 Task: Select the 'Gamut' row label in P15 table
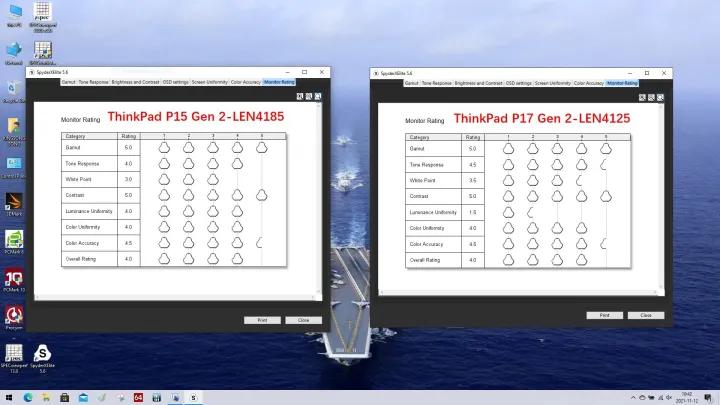(73, 148)
